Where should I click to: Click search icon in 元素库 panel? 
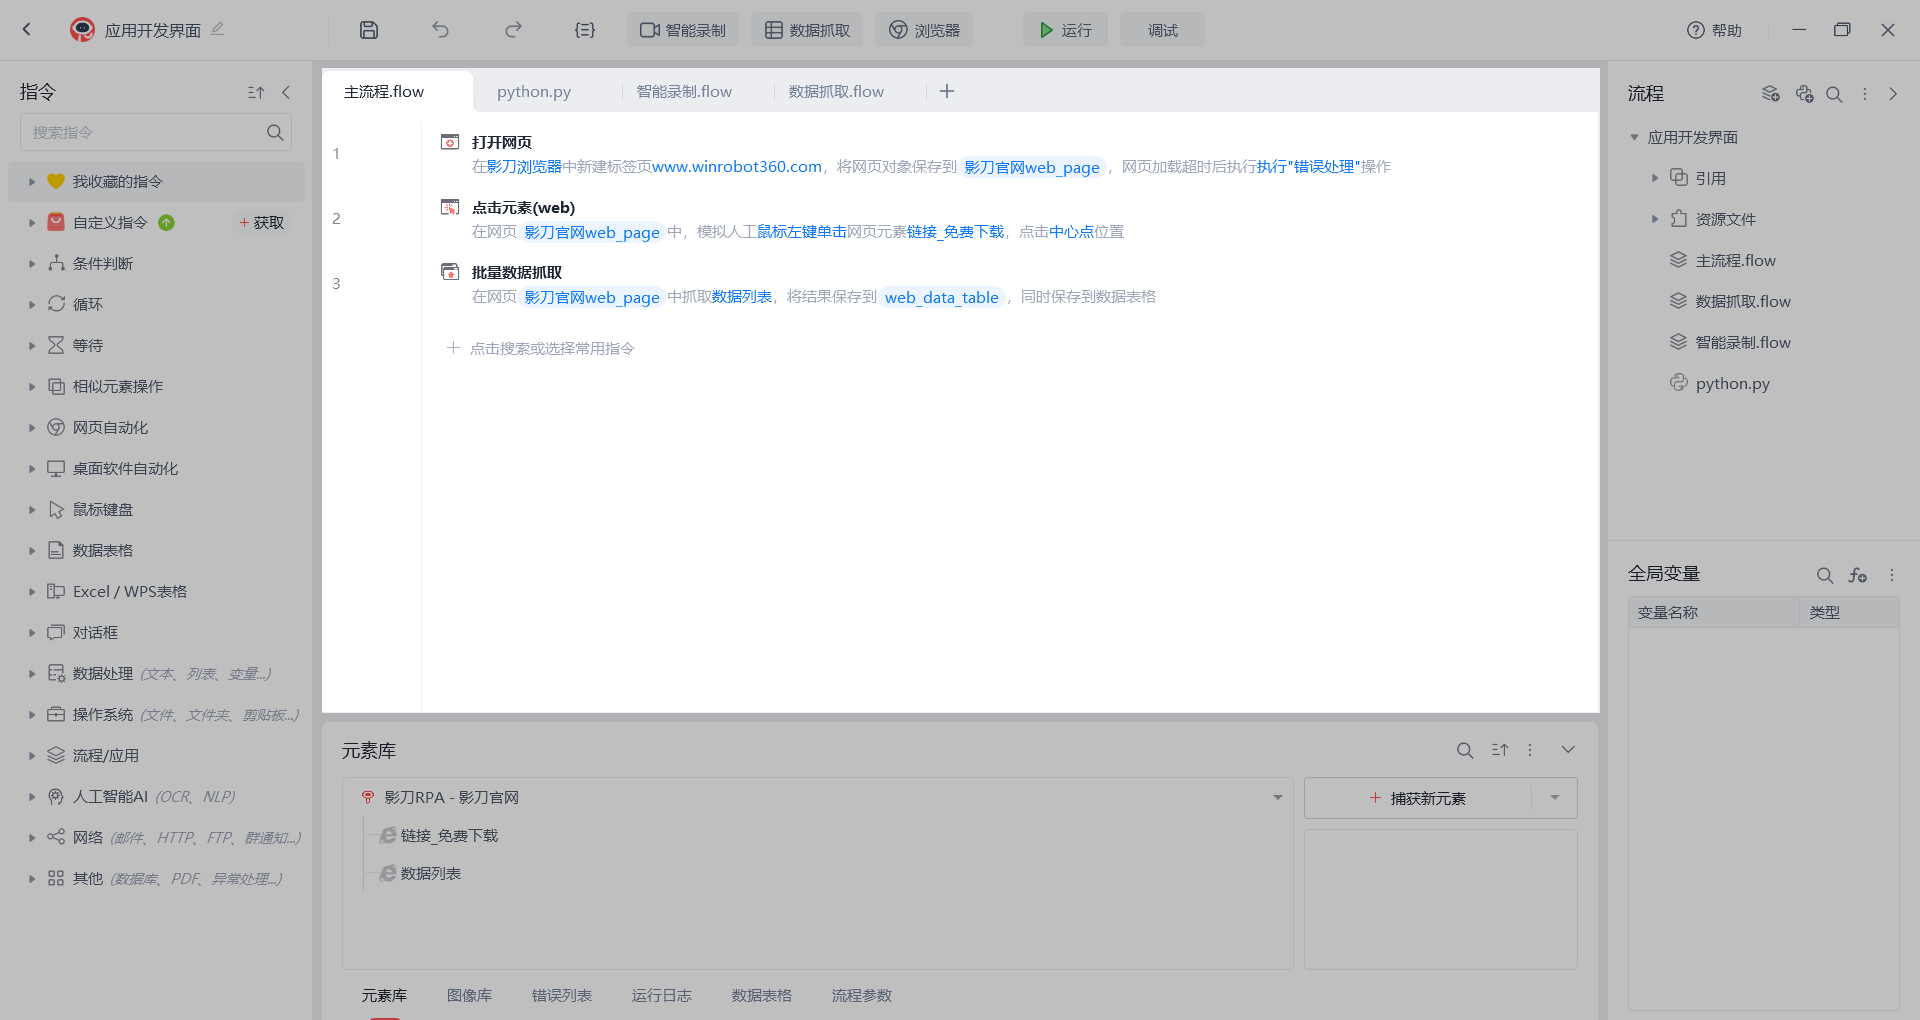[1465, 750]
